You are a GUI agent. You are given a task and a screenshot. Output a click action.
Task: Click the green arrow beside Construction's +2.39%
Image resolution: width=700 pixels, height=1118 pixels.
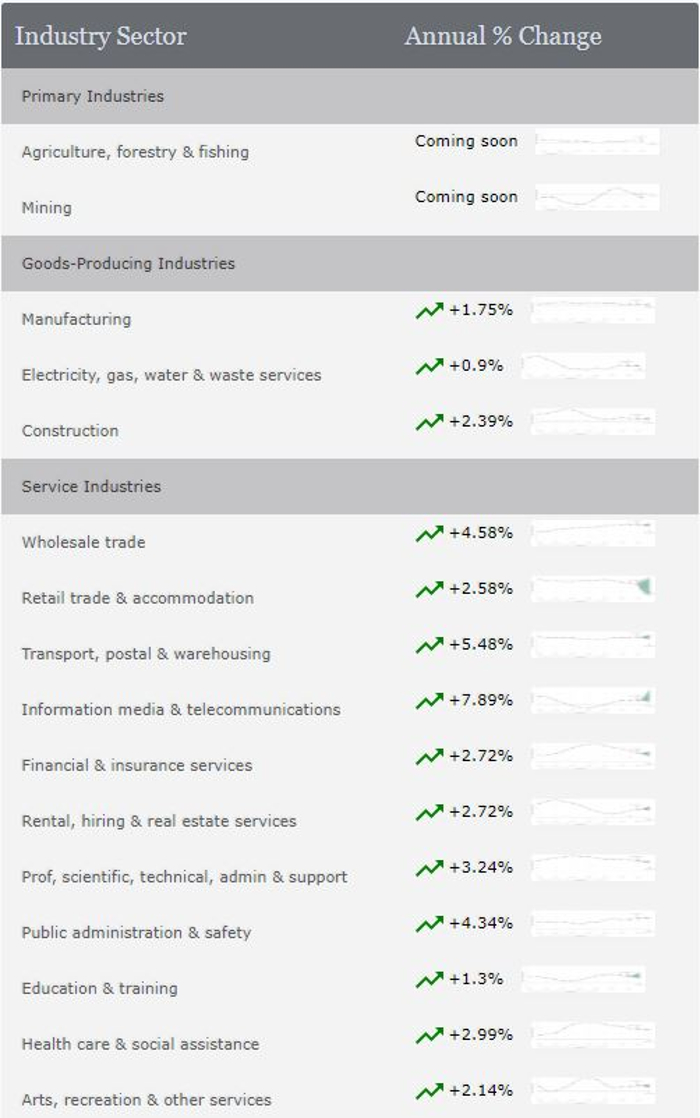pyautogui.click(x=429, y=421)
